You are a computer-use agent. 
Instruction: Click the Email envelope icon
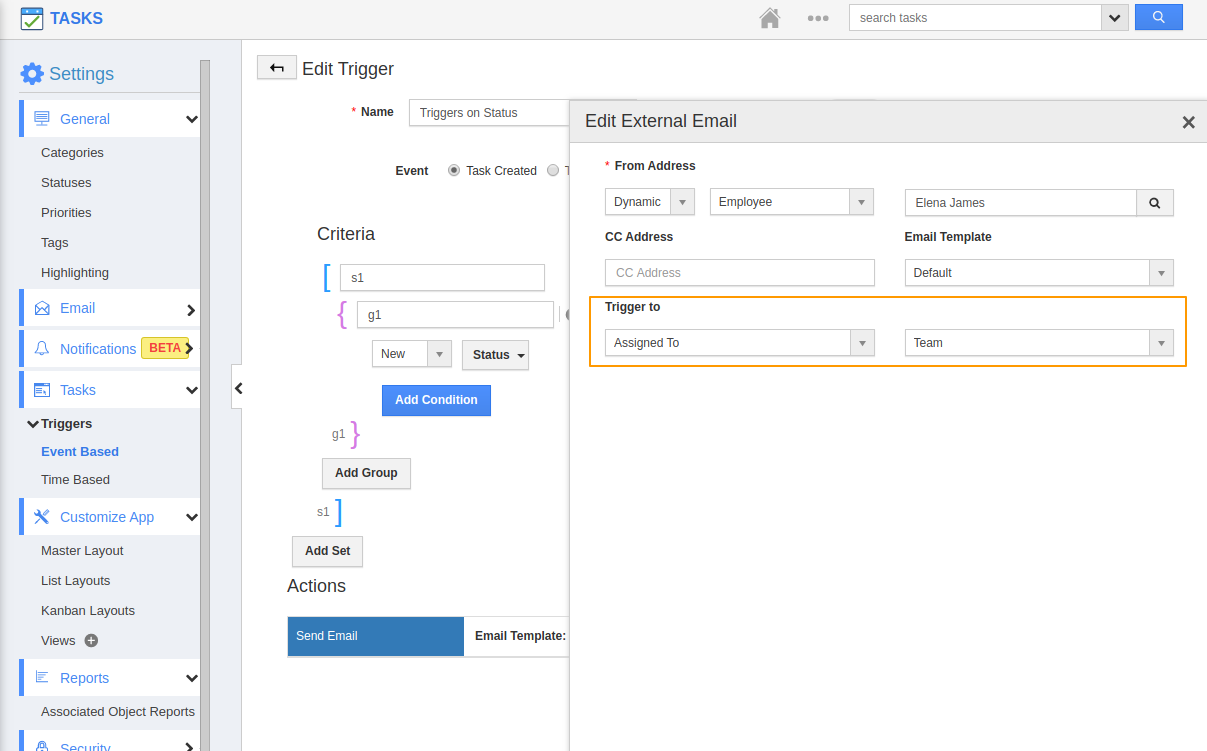(x=42, y=308)
